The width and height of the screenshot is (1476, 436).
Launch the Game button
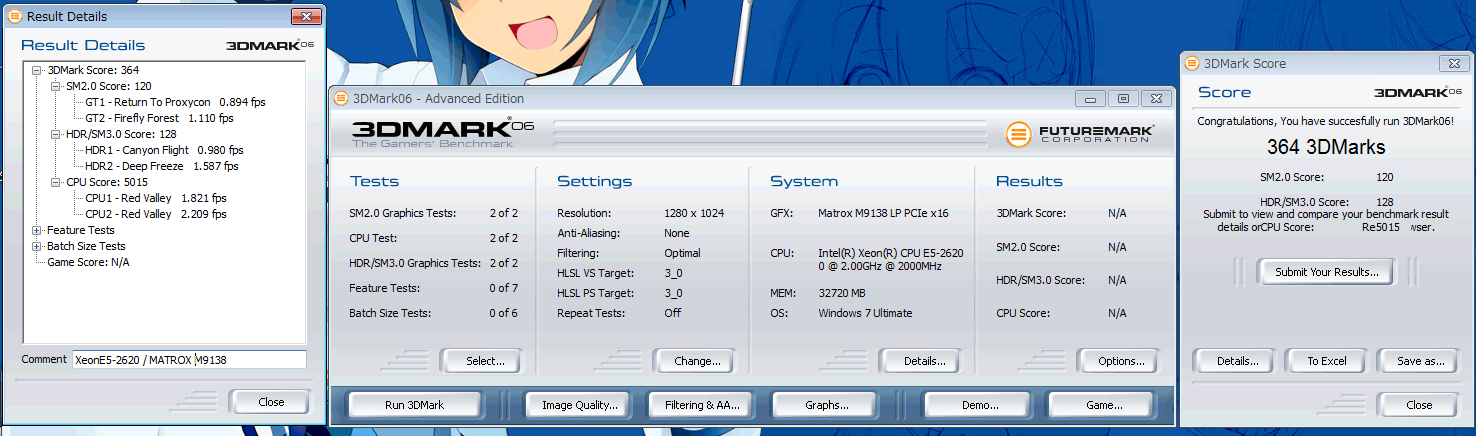point(1103,405)
